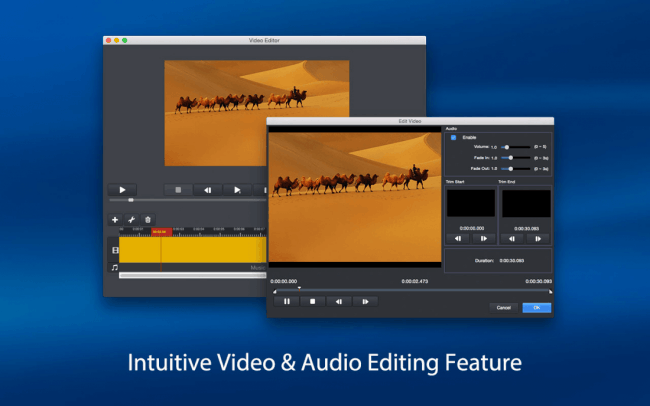This screenshot has width=650, height=406.
Task: Stop playback in the Edit Video dialog
Action: coord(313,300)
